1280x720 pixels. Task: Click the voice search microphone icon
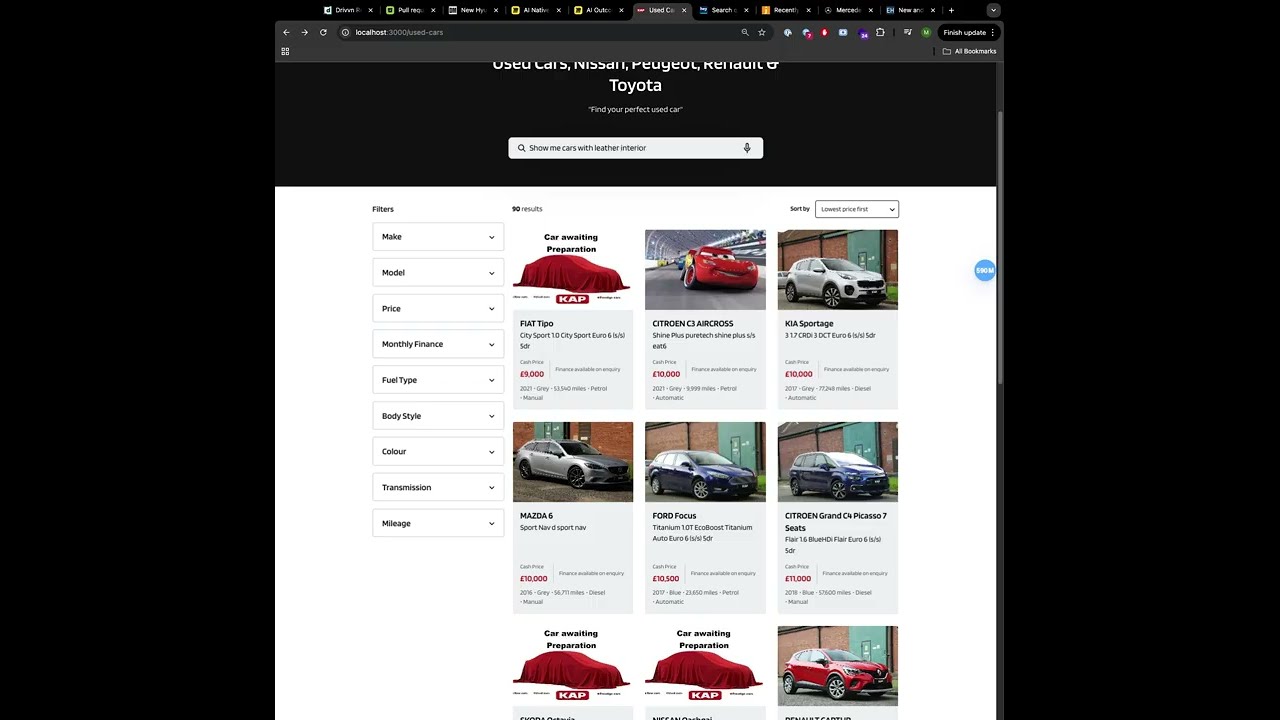746,148
